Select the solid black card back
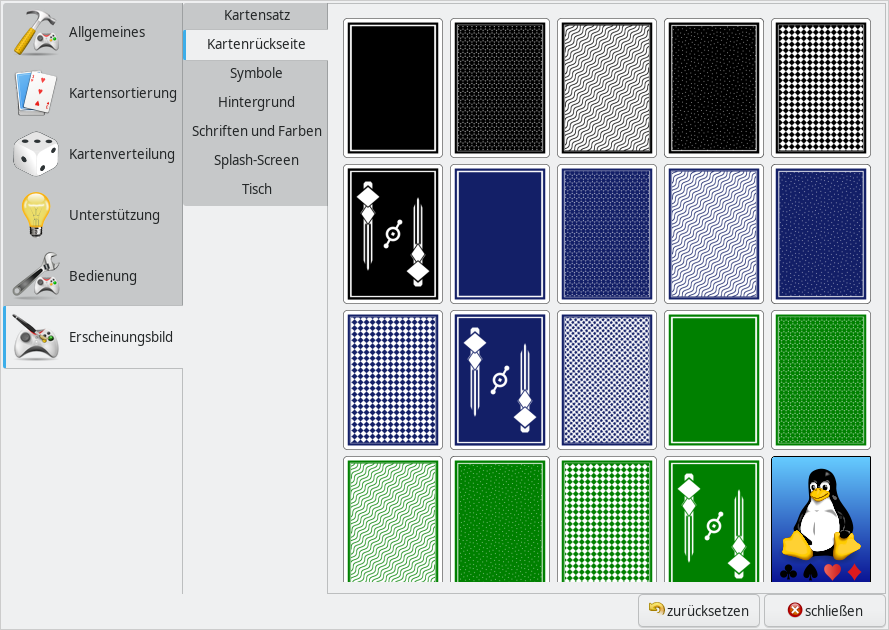Screen dimensions: 889x630 (392, 88)
